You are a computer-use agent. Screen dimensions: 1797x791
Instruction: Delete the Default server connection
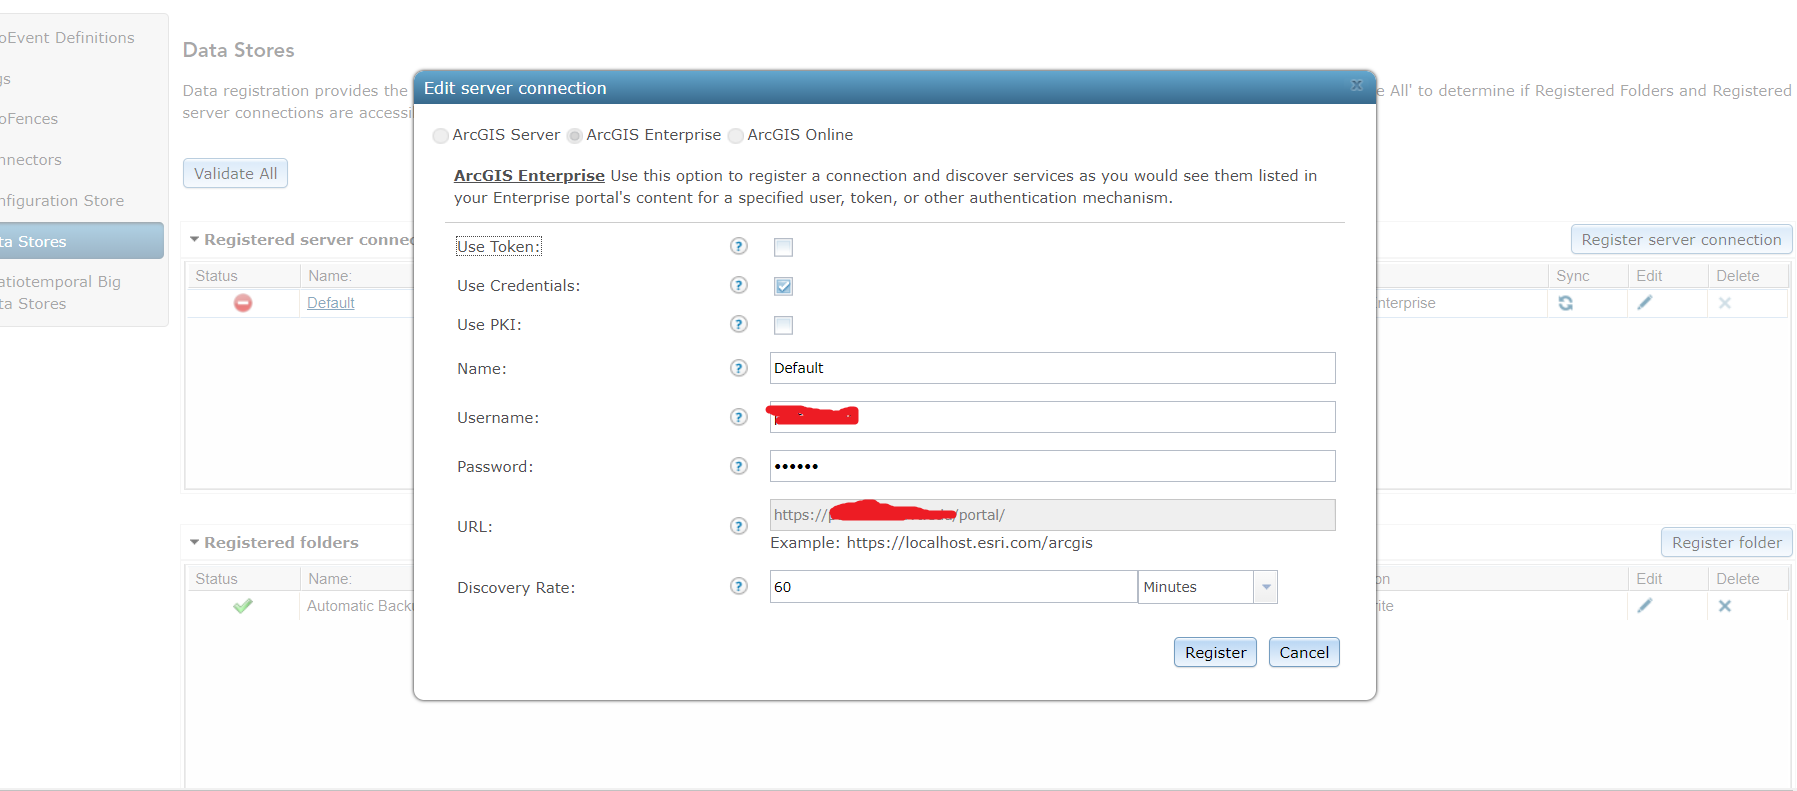click(x=1725, y=303)
